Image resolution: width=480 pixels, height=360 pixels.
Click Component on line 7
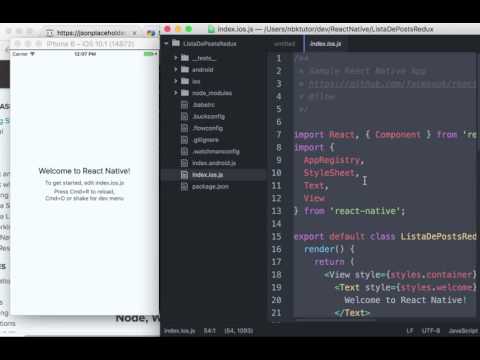(398, 134)
